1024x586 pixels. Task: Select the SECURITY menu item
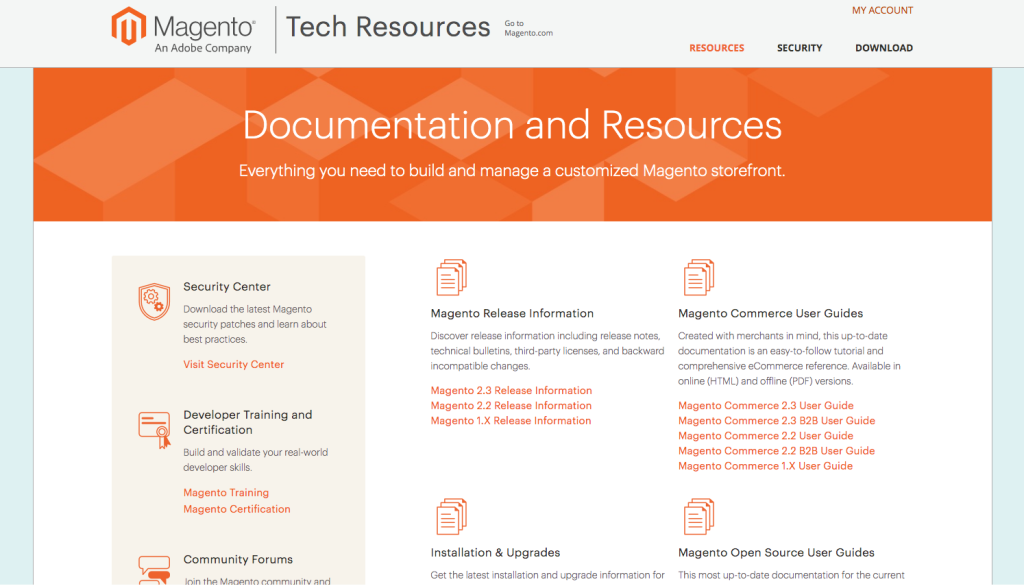click(x=799, y=48)
